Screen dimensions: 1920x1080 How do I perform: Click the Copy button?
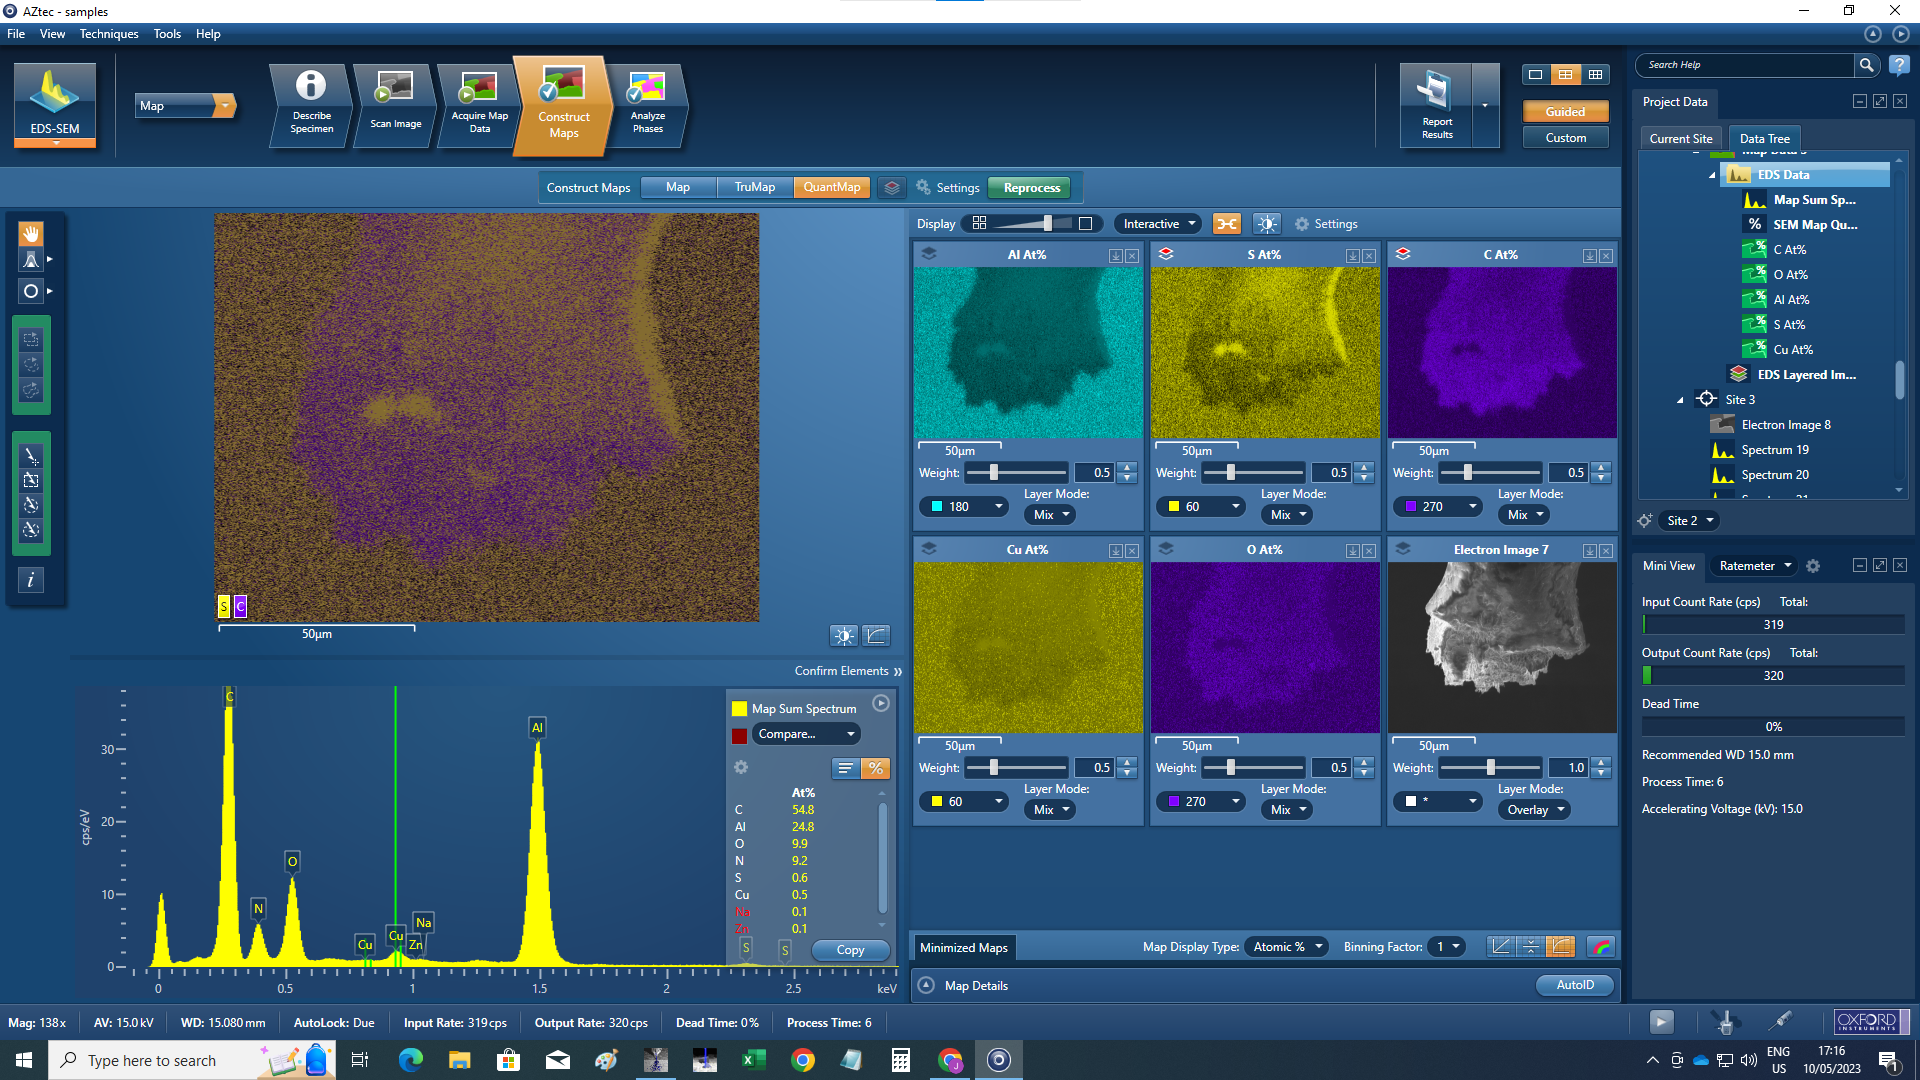click(850, 950)
